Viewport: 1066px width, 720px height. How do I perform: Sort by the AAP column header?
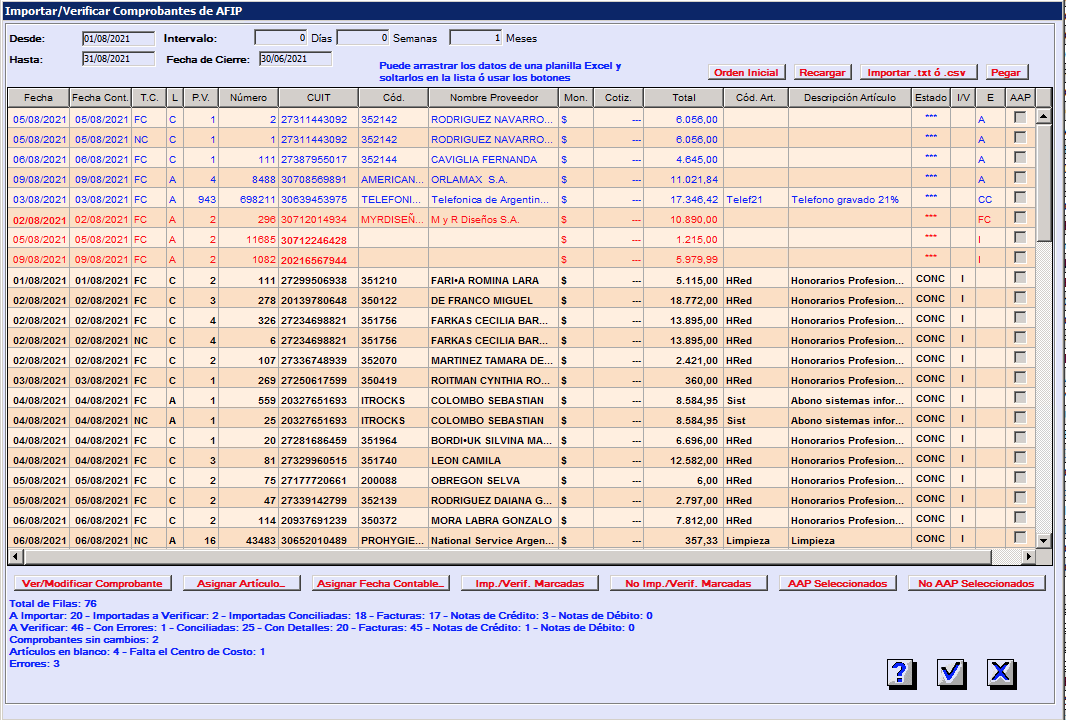1020,98
